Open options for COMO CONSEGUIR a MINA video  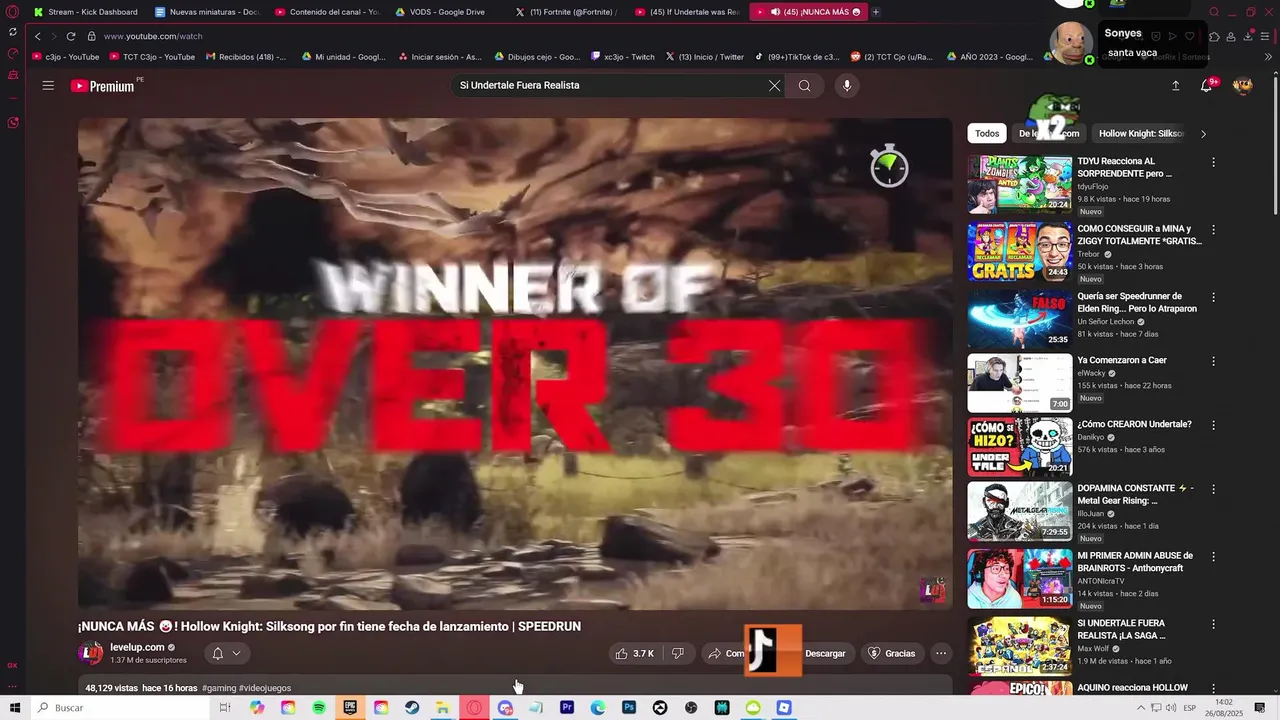[x=1214, y=229]
